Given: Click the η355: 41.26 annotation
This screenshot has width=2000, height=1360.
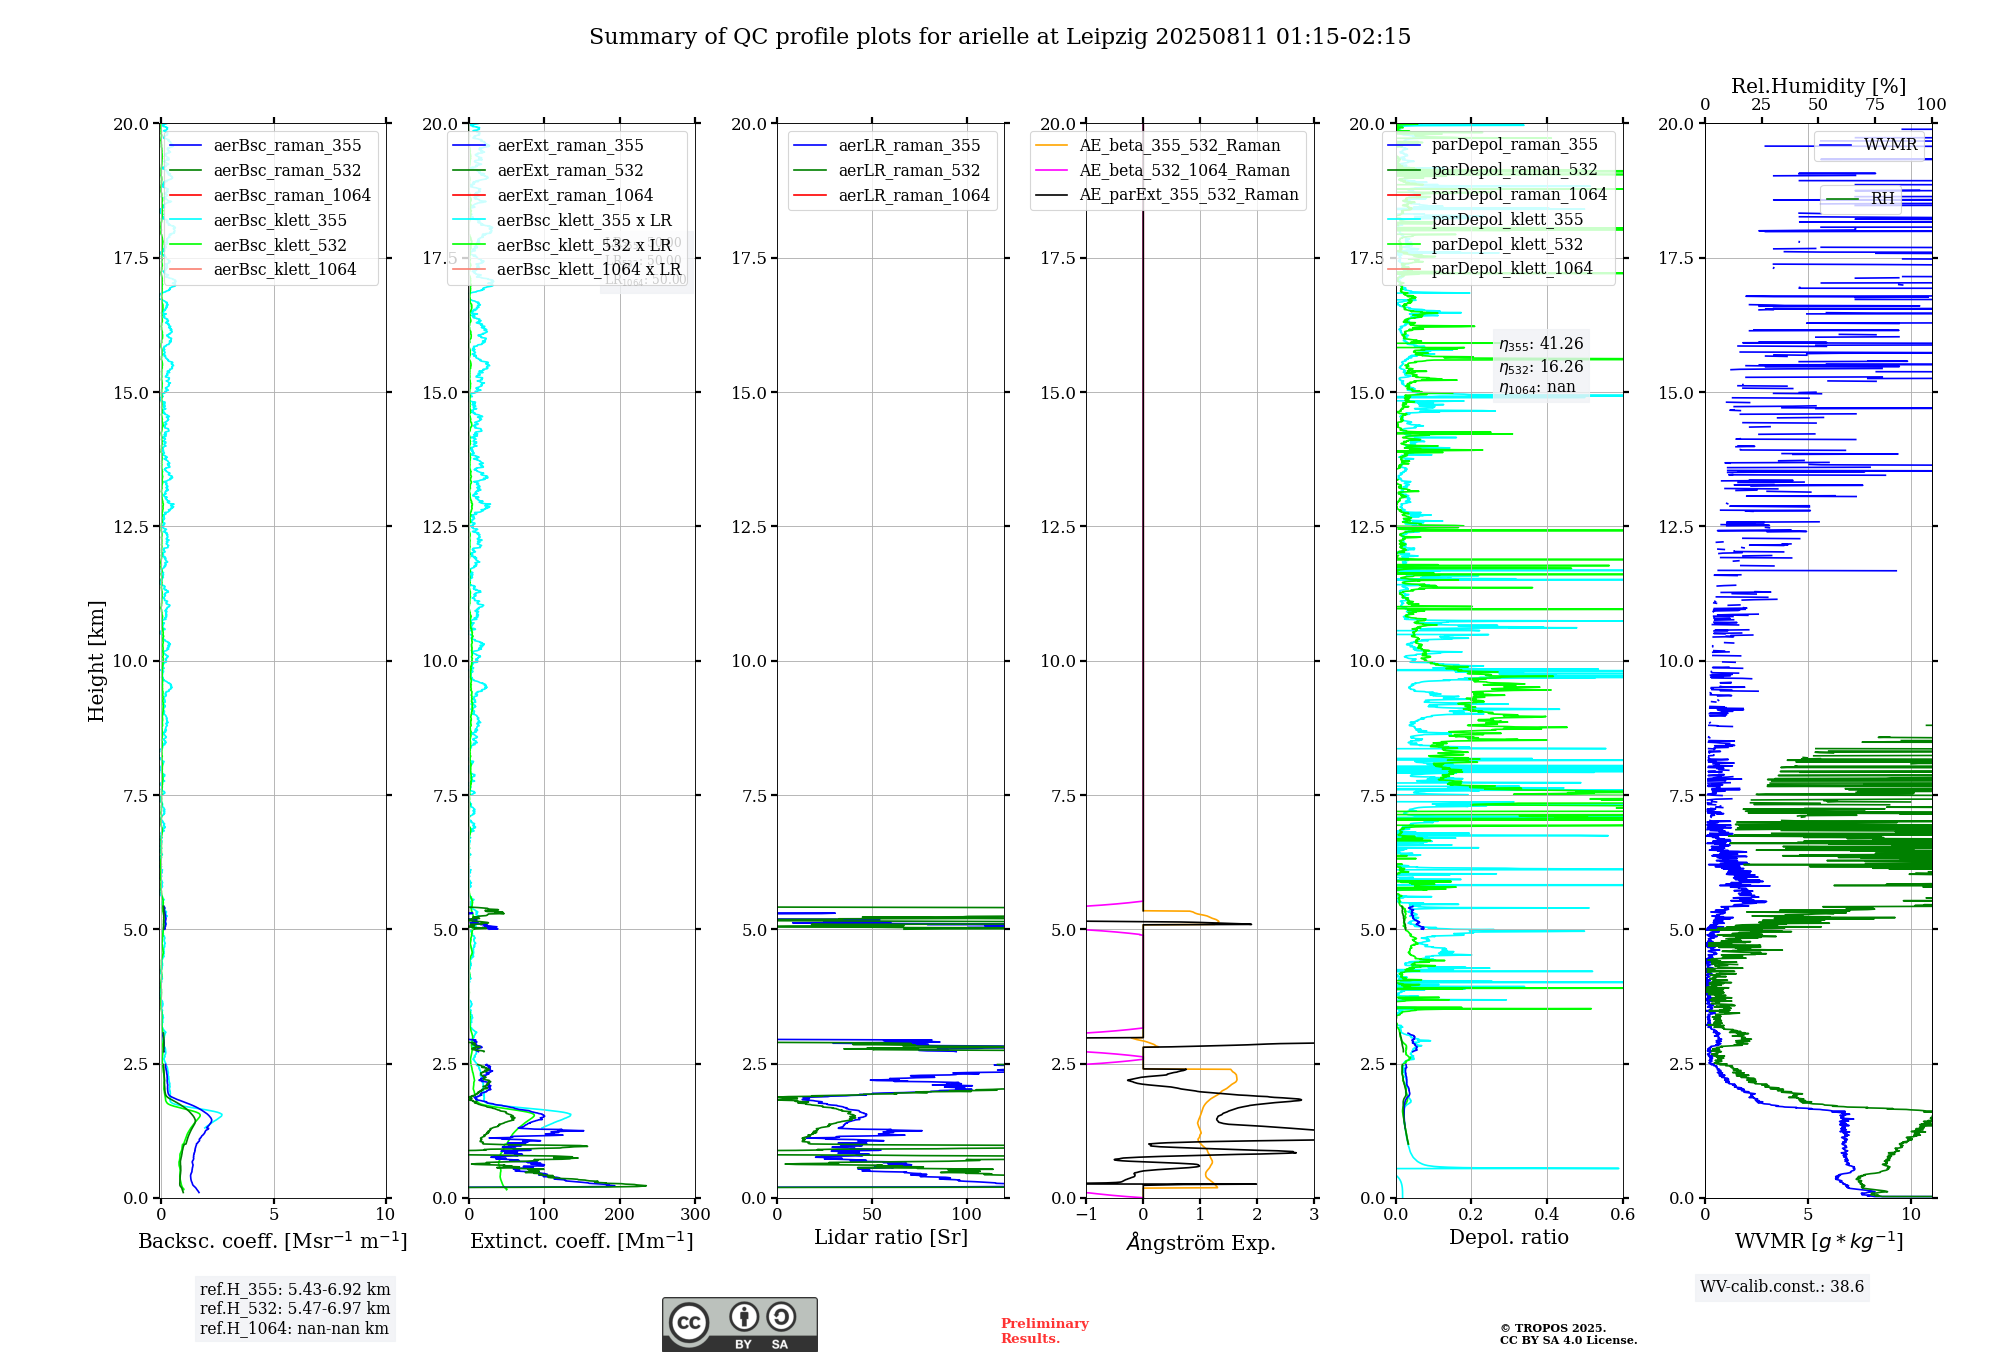Looking at the screenshot, I should click(x=1541, y=344).
